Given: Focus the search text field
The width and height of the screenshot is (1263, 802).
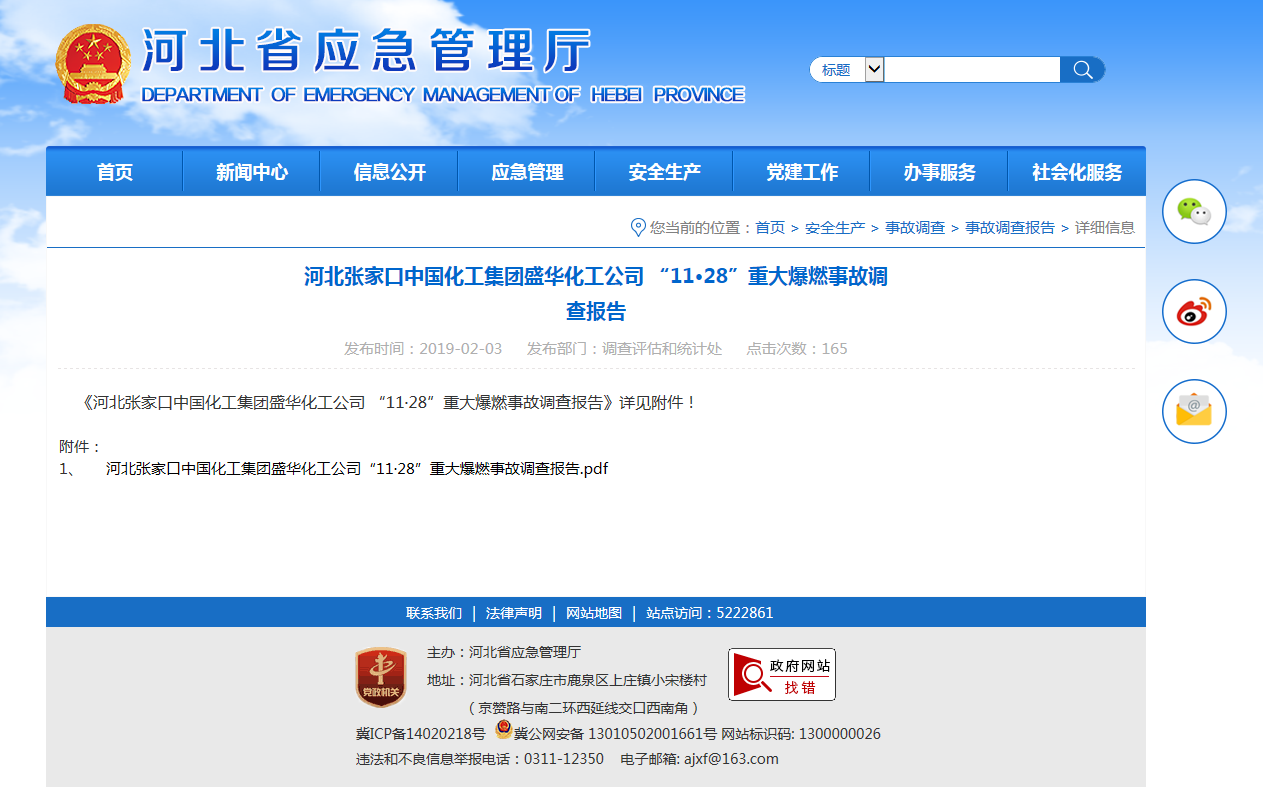Looking at the screenshot, I should coord(972,70).
